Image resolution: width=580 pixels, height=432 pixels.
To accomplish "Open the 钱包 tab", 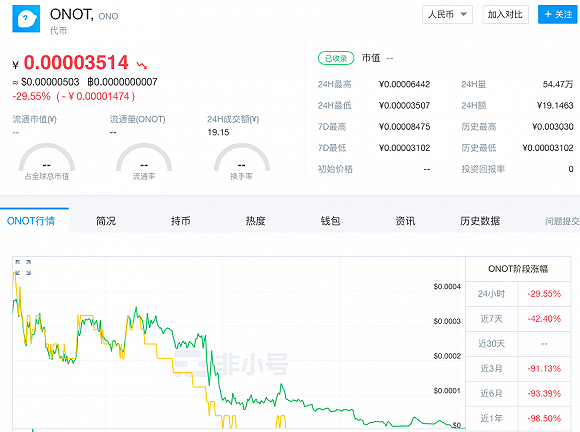I will [330, 221].
